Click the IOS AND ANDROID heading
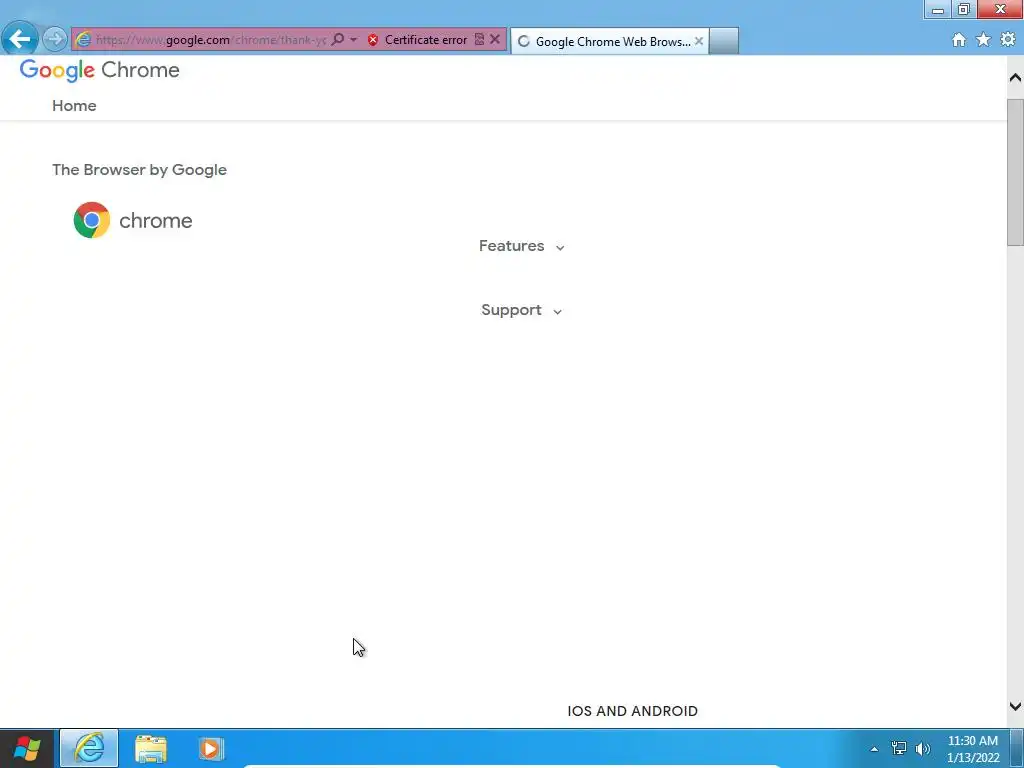The image size is (1024, 768). [x=632, y=711]
